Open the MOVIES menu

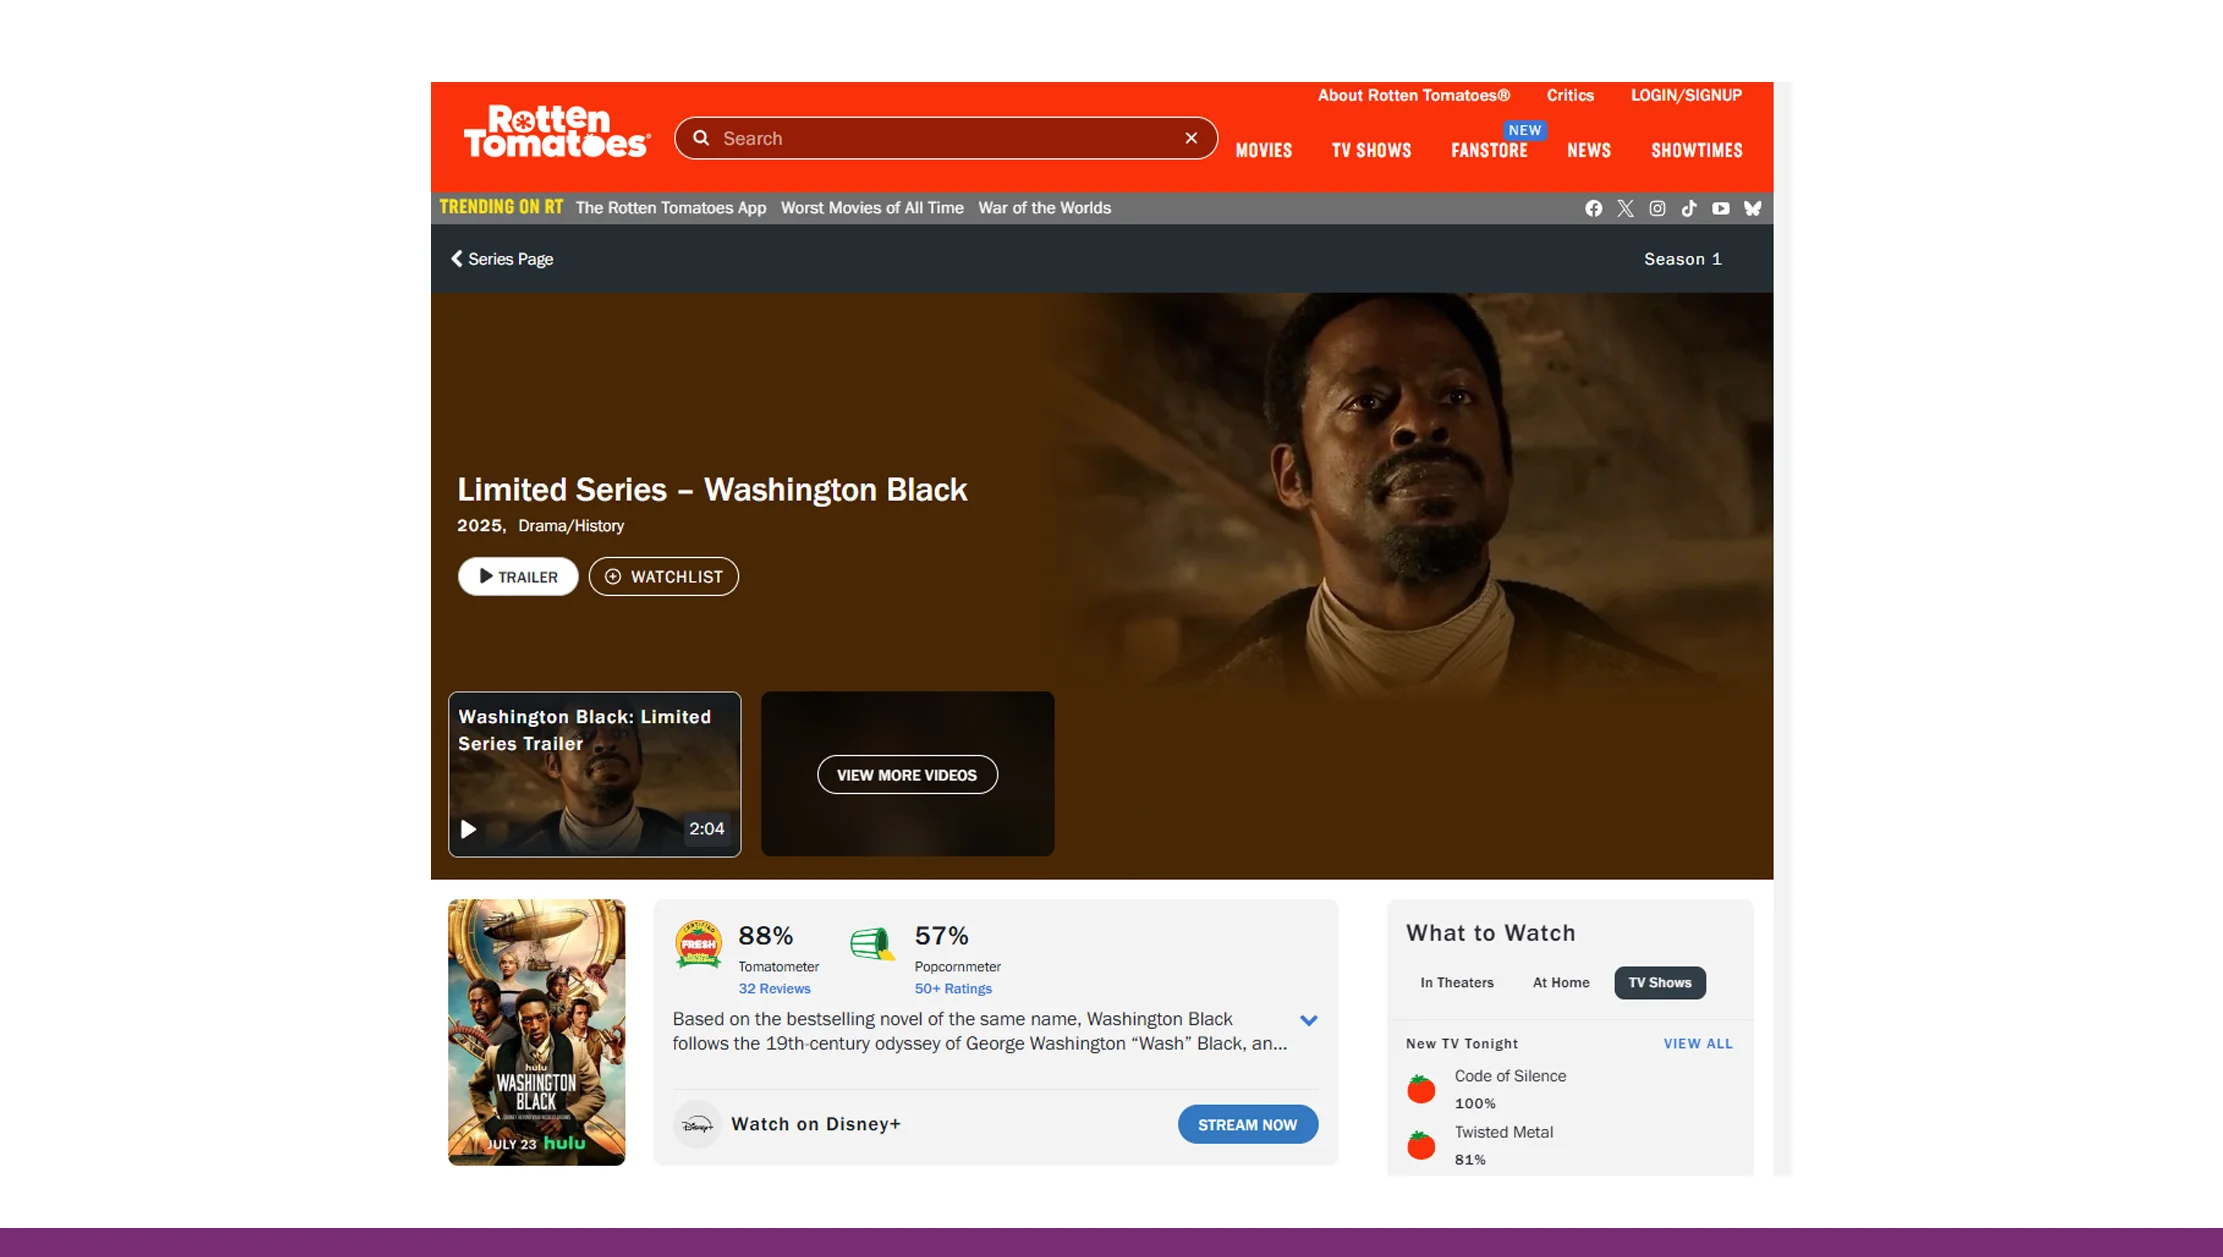pyautogui.click(x=1263, y=150)
